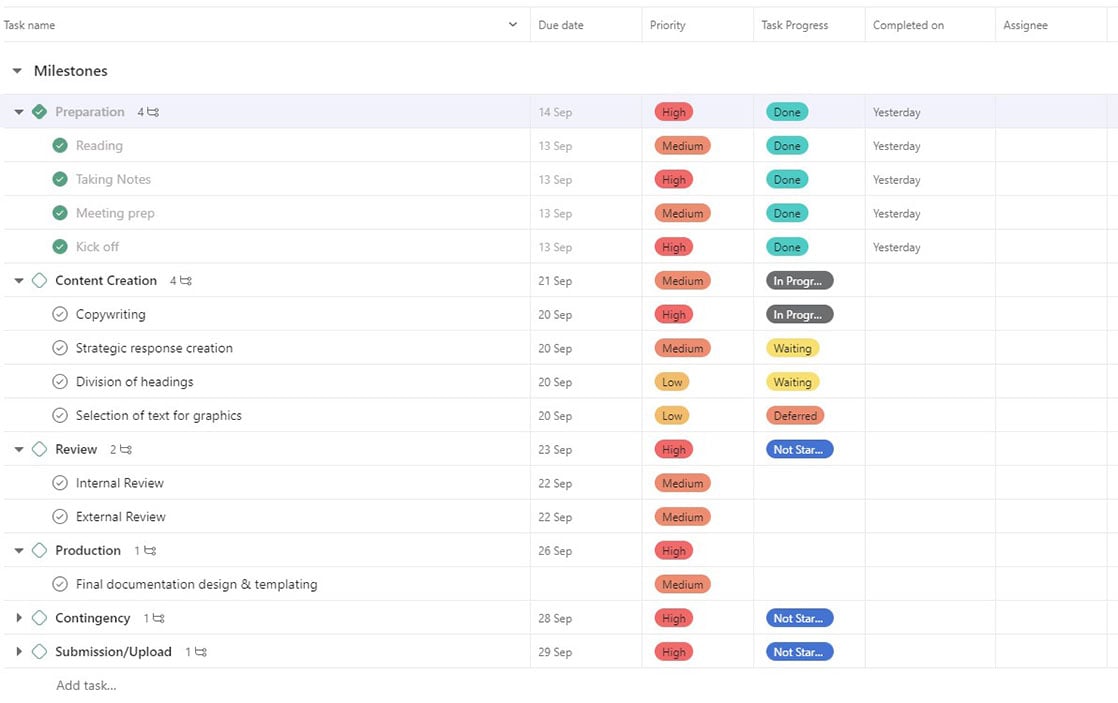Edit 29 Sep due date of Submission/Upload

click(x=555, y=652)
